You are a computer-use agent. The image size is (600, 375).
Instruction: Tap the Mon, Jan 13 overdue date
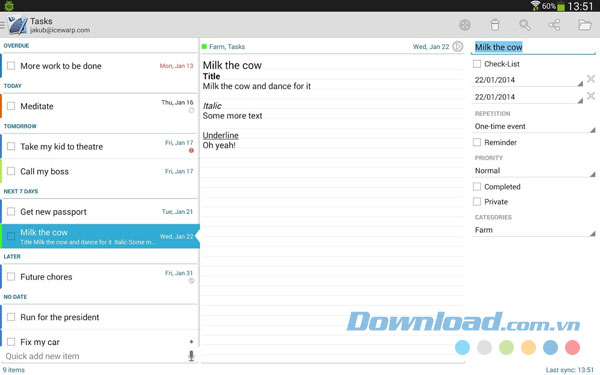coord(176,66)
